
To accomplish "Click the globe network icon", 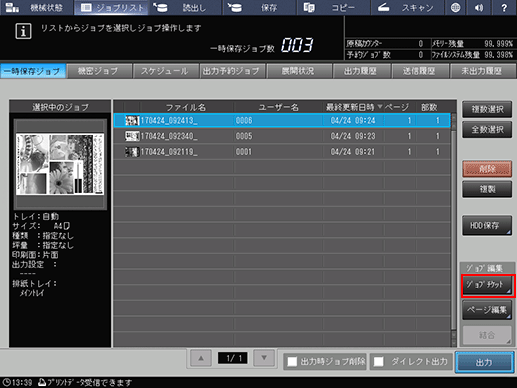I will (455, 7).
